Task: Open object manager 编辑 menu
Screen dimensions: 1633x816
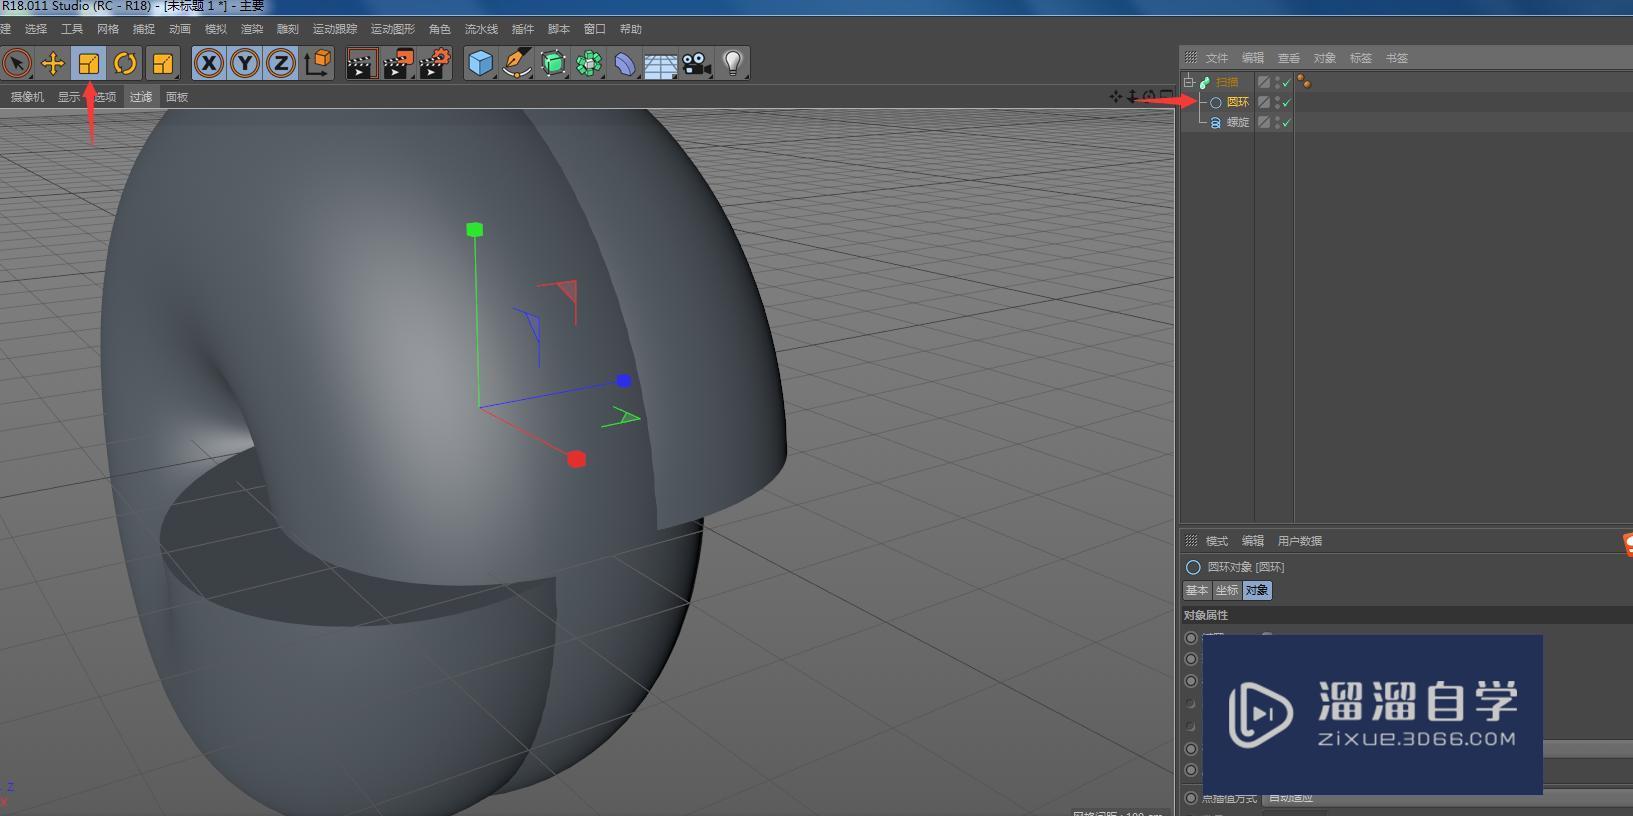Action: pyautogui.click(x=1253, y=58)
